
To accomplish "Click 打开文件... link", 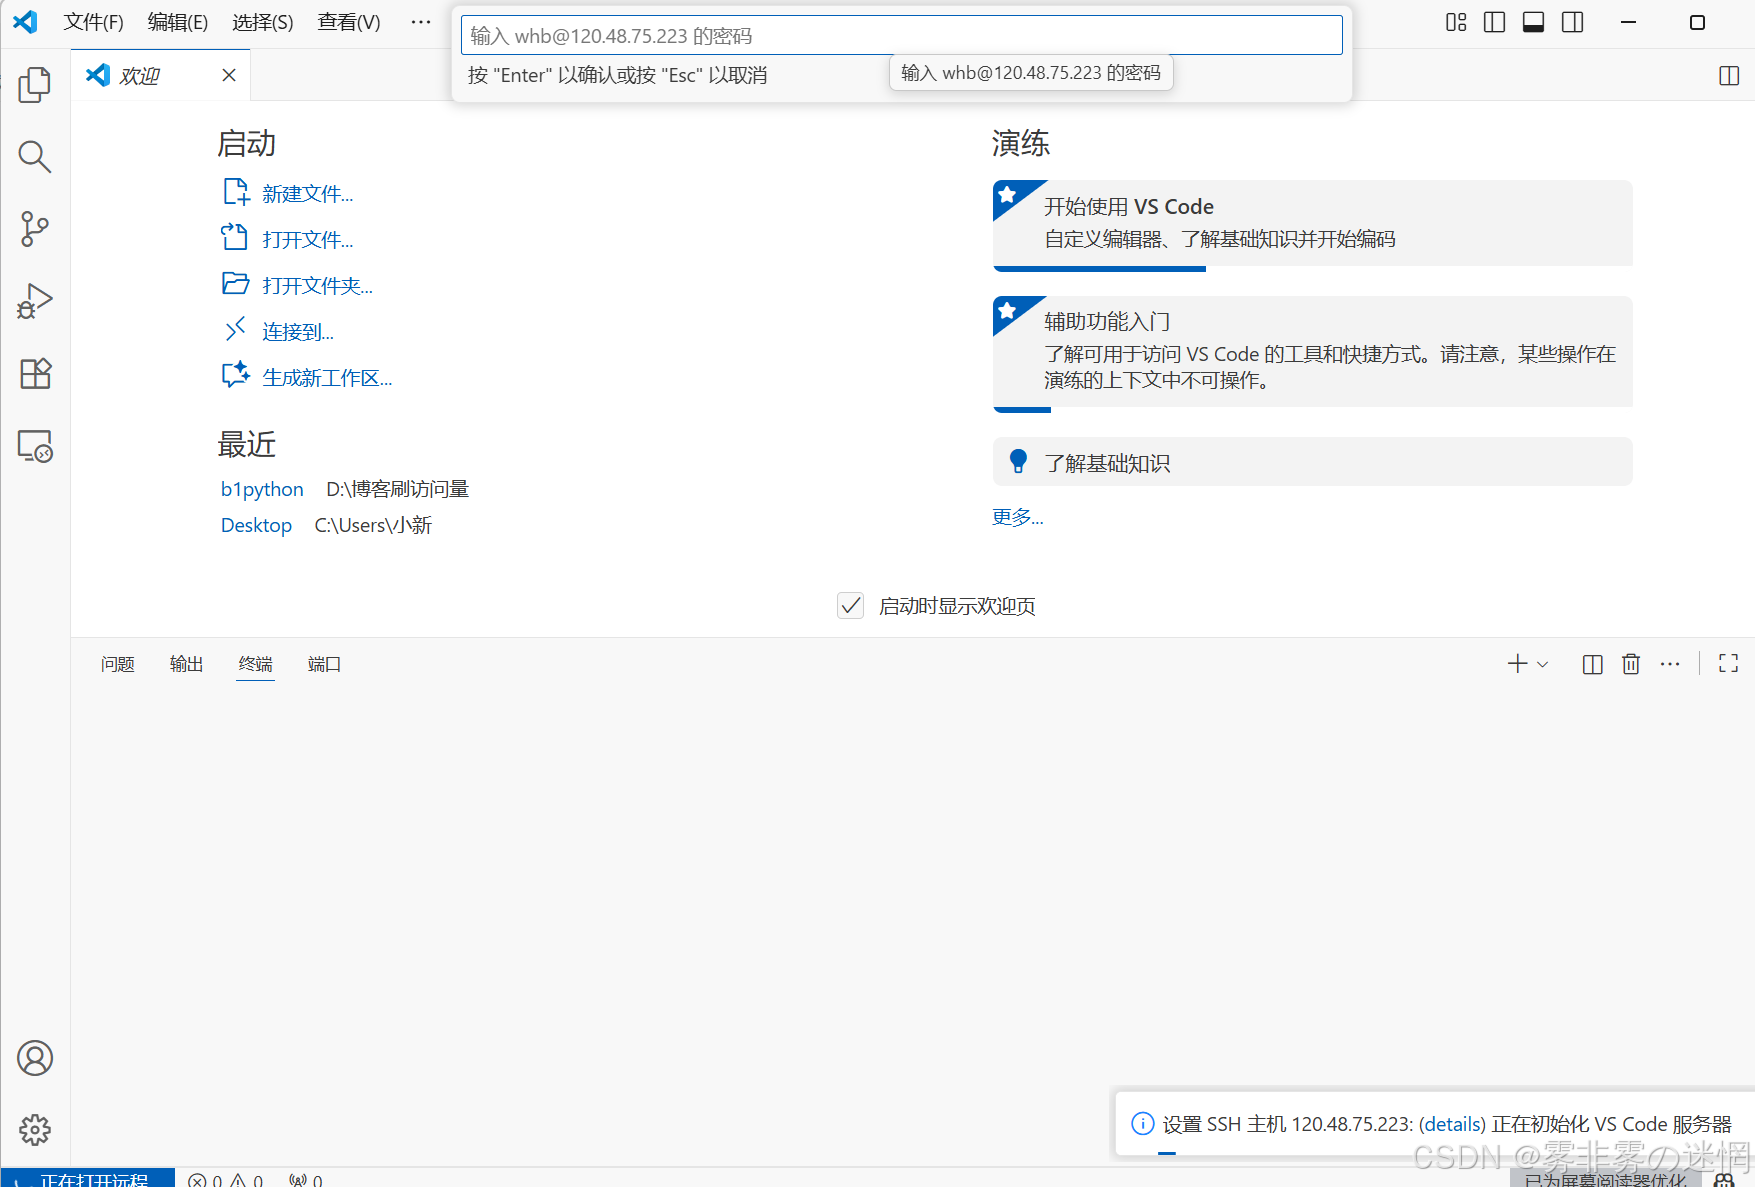I will pos(308,240).
